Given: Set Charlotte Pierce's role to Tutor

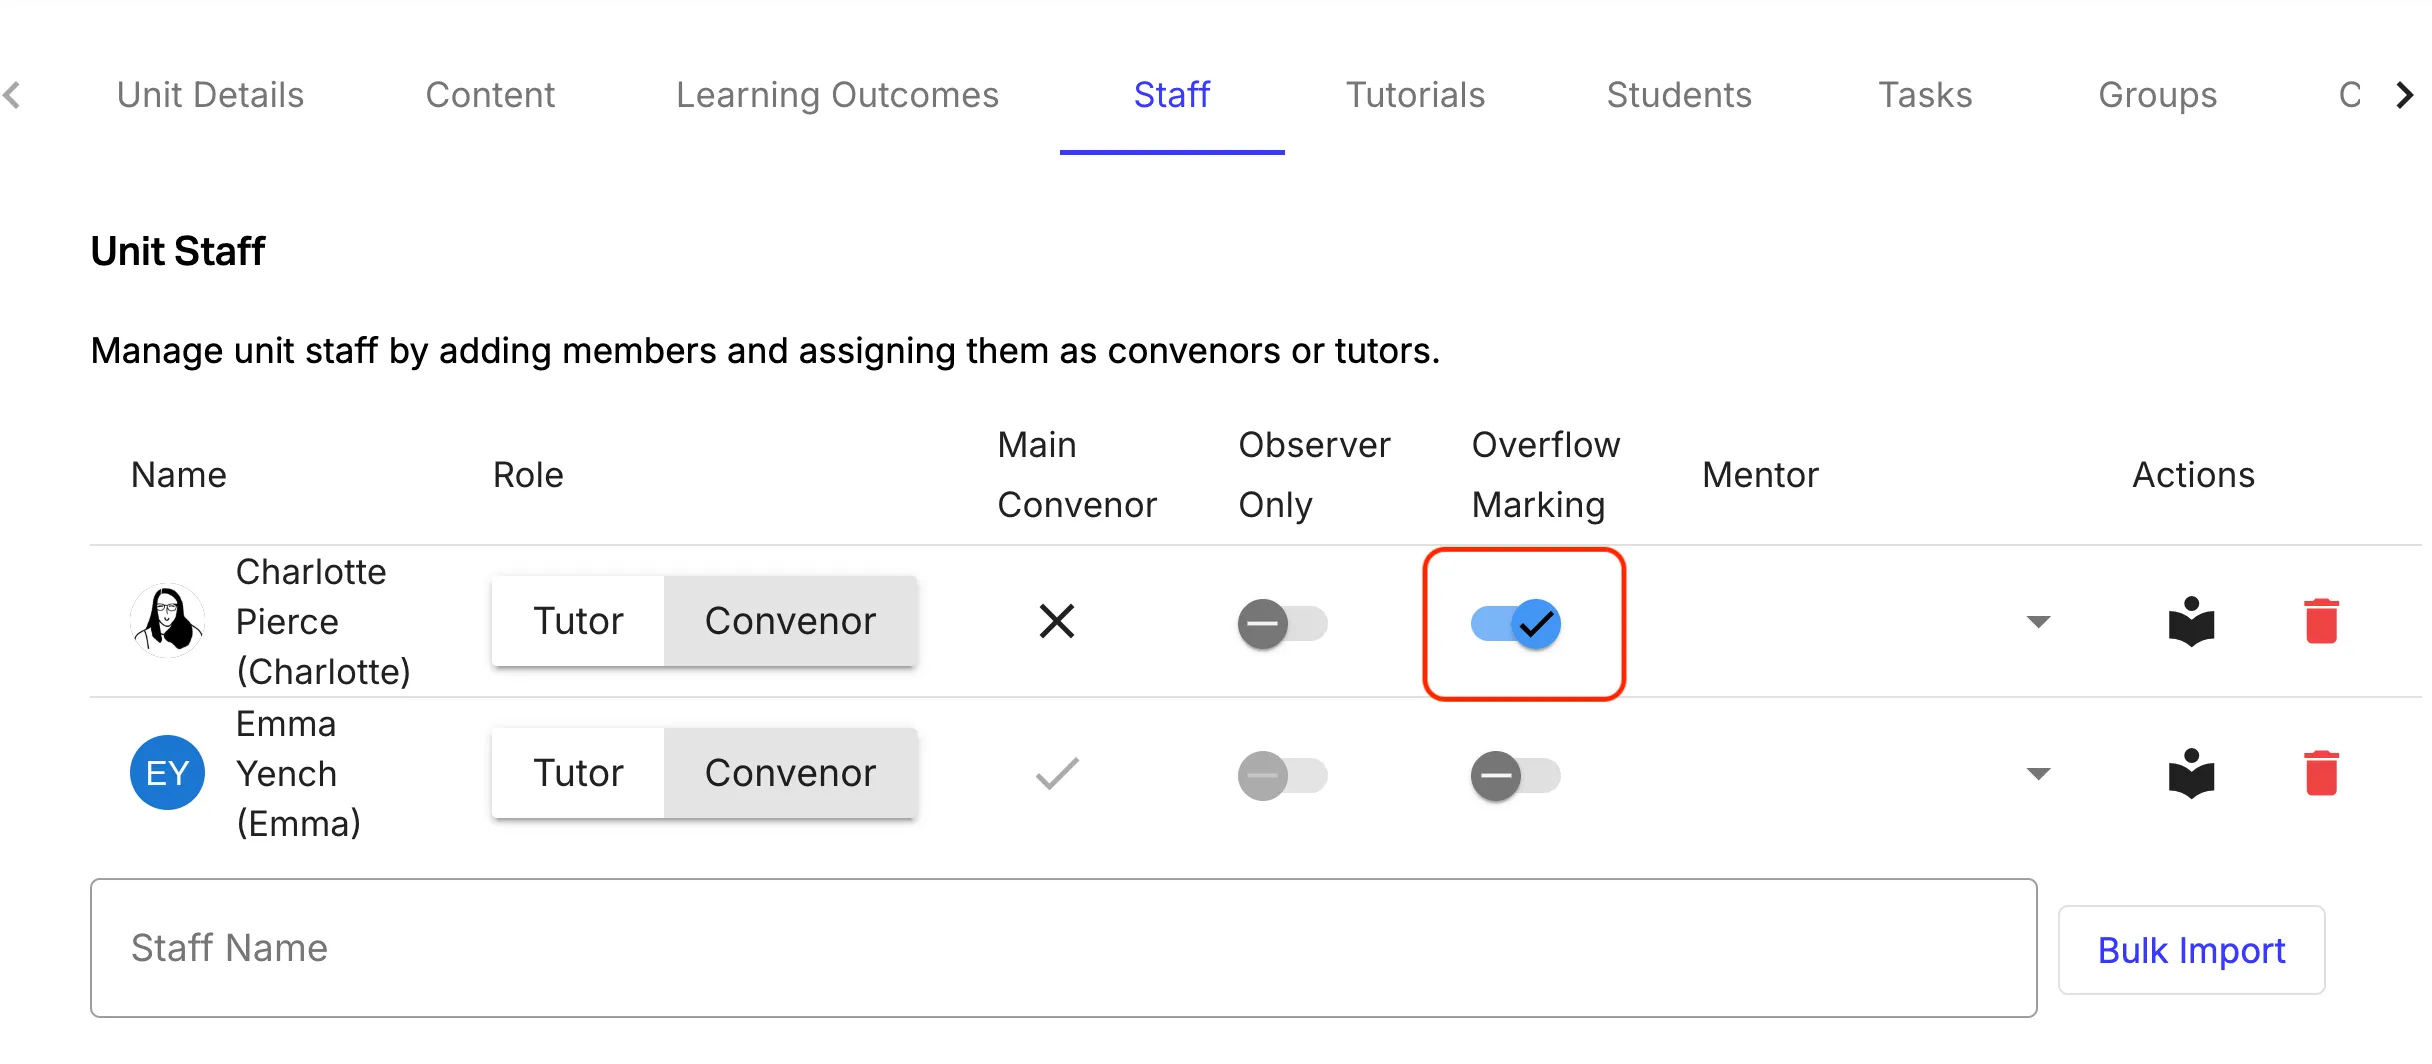Looking at the screenshot, I should pyautogui.click(x=578, y=621).
